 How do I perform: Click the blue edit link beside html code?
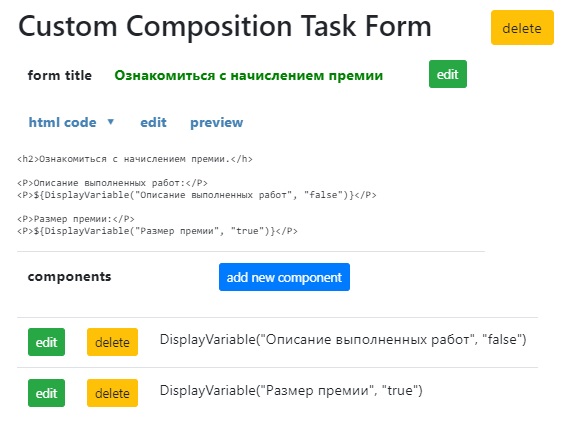153,122
